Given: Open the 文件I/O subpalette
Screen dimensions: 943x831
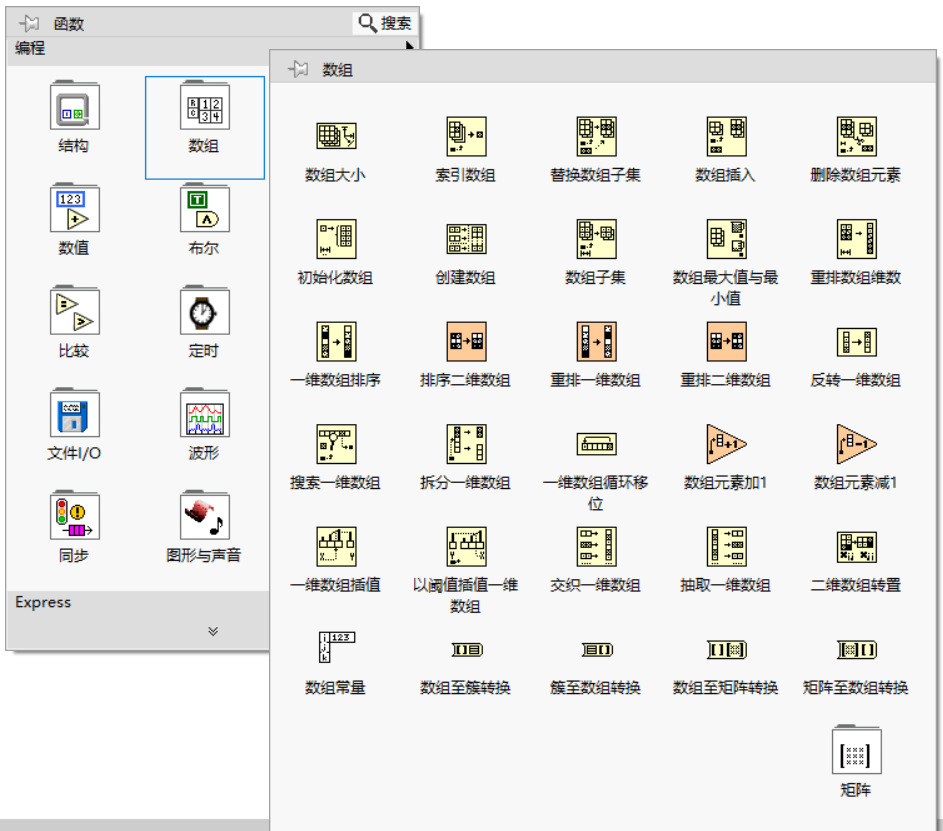Looking at the screenshot, I should coord(75,414).
